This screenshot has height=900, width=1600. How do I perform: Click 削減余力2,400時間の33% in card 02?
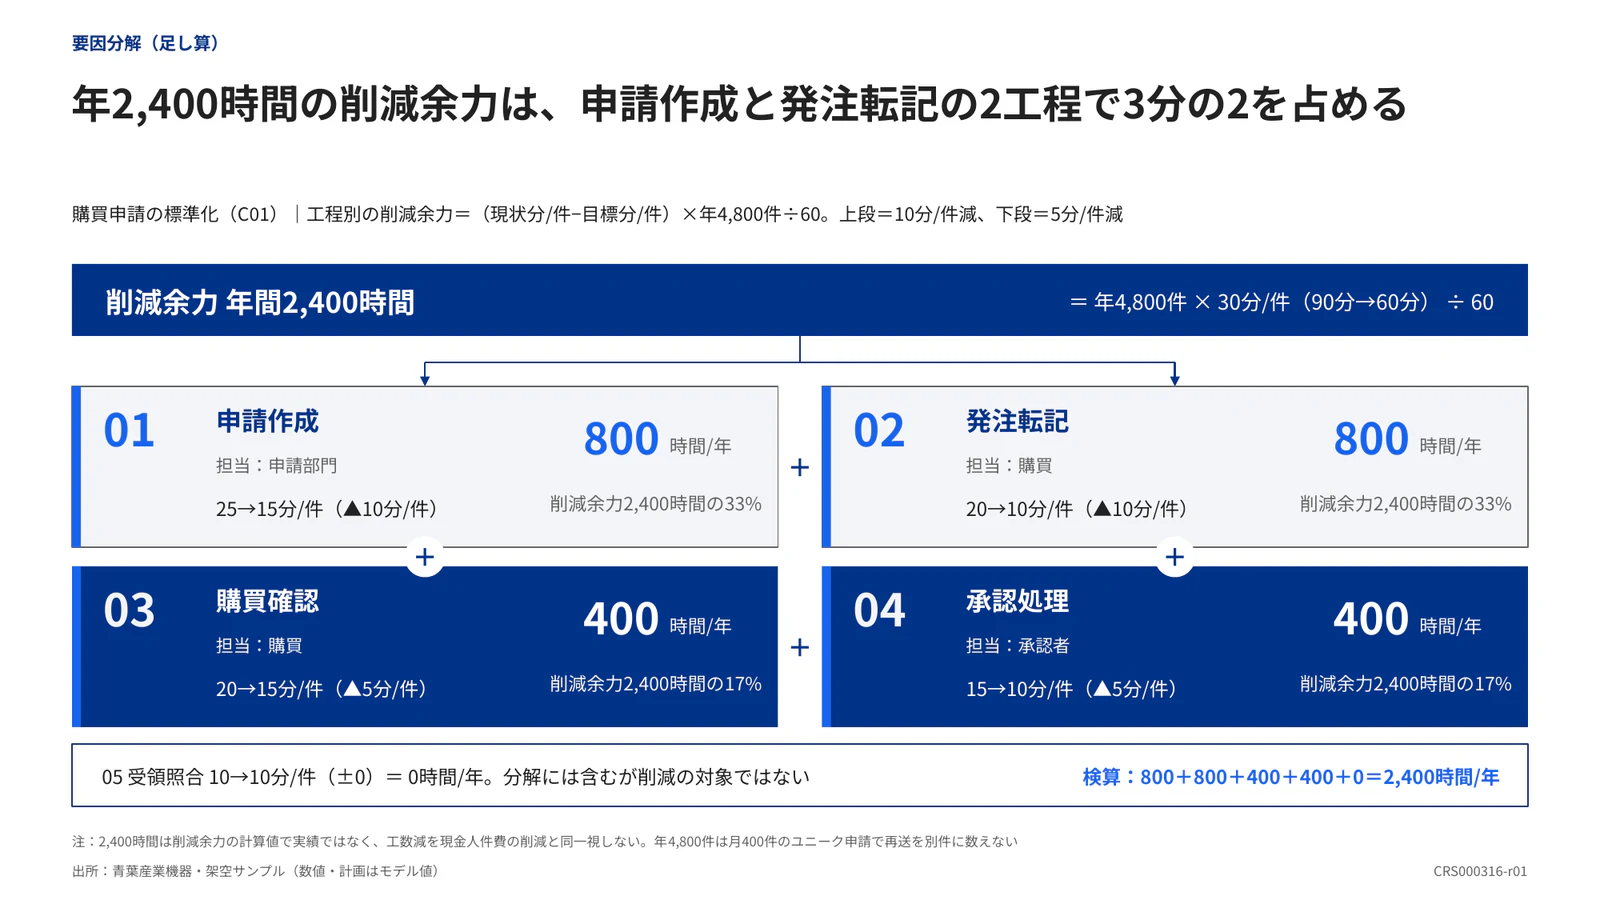tap(1405, 504)
